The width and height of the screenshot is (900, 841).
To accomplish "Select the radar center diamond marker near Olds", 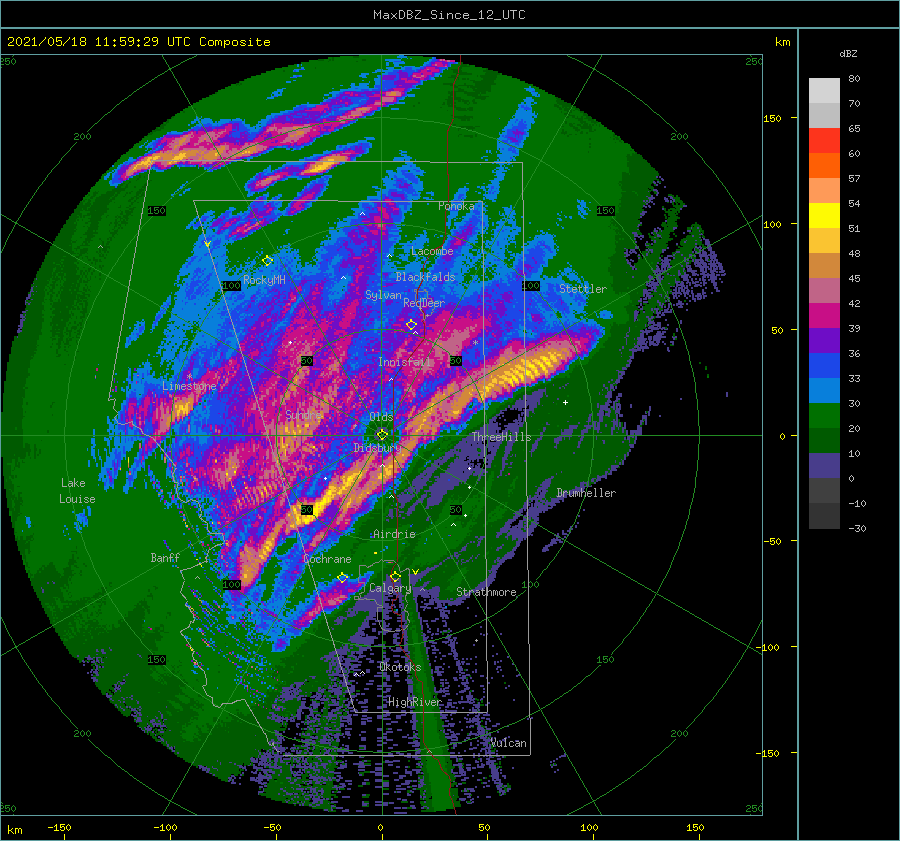I will pyautogui.click(x=382, y=435).
